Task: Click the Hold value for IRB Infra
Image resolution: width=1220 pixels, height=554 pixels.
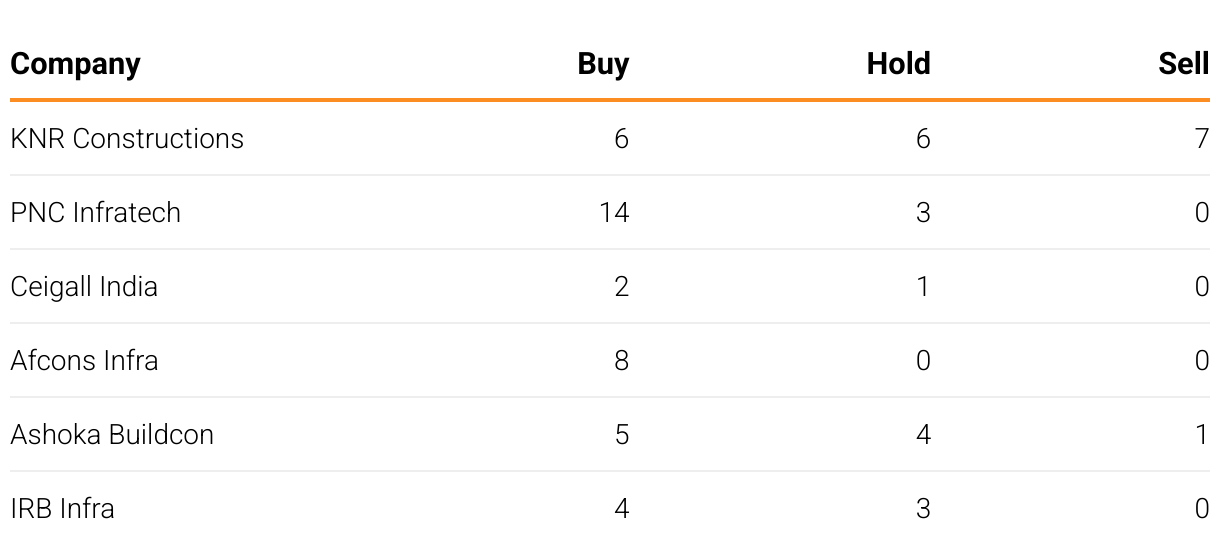Action: coord(923,508)
